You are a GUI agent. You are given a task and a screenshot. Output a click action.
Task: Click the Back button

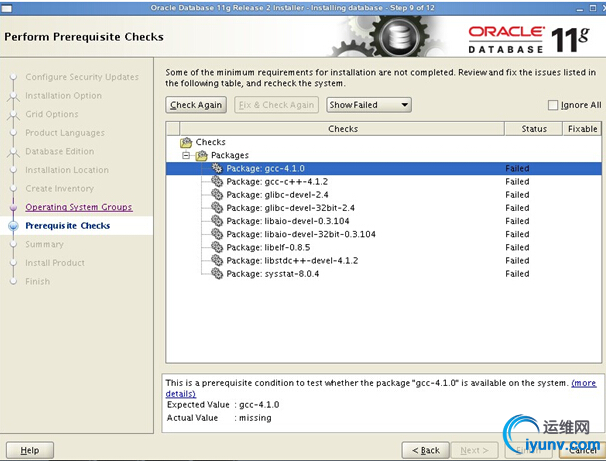[426, 450]
